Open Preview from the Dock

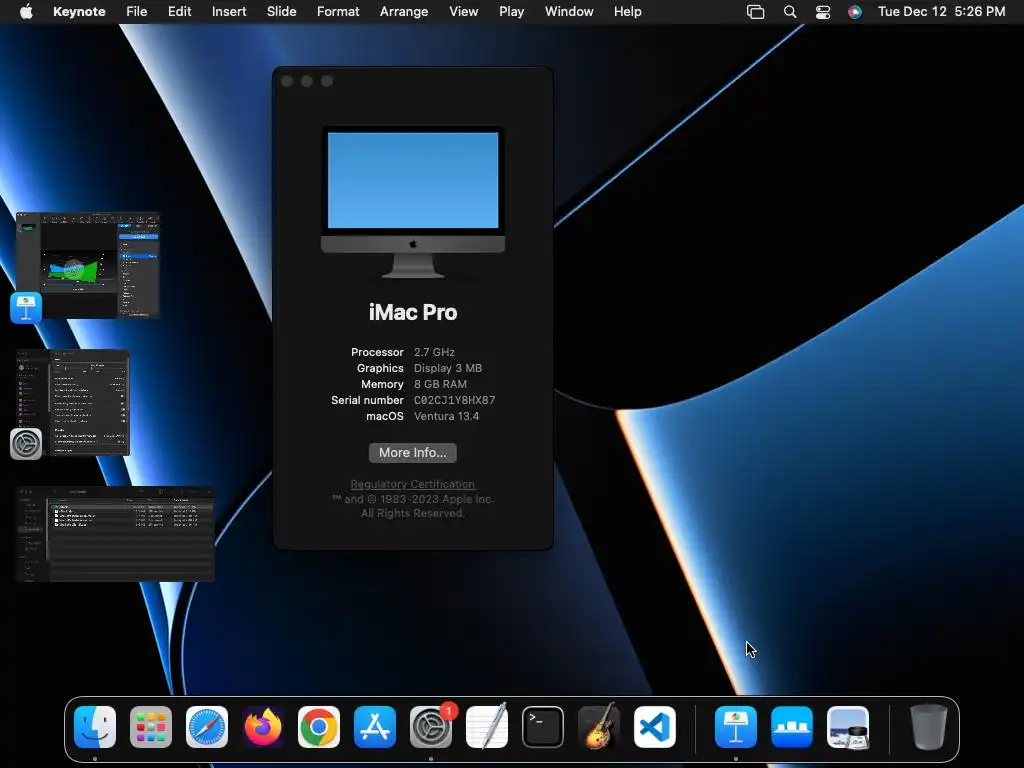click(x=848, y=727)
